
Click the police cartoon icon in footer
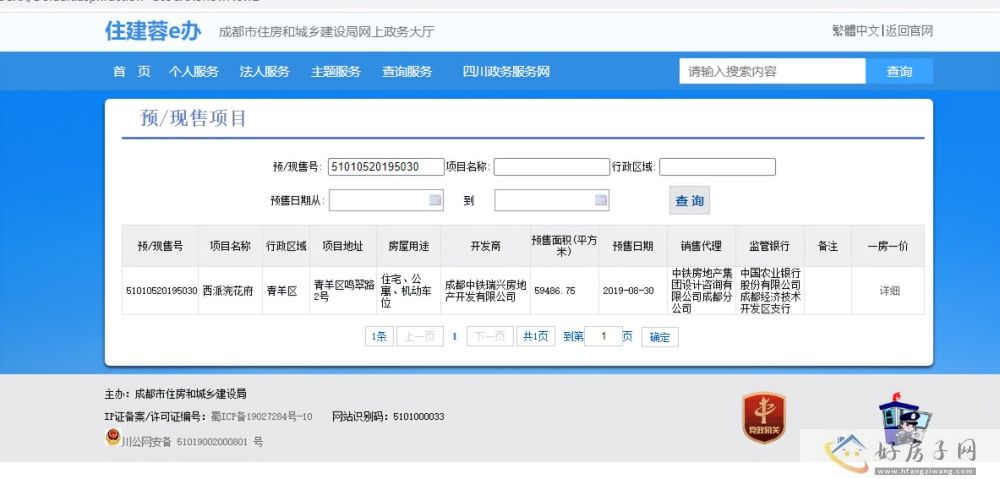(x=903, y=420)
